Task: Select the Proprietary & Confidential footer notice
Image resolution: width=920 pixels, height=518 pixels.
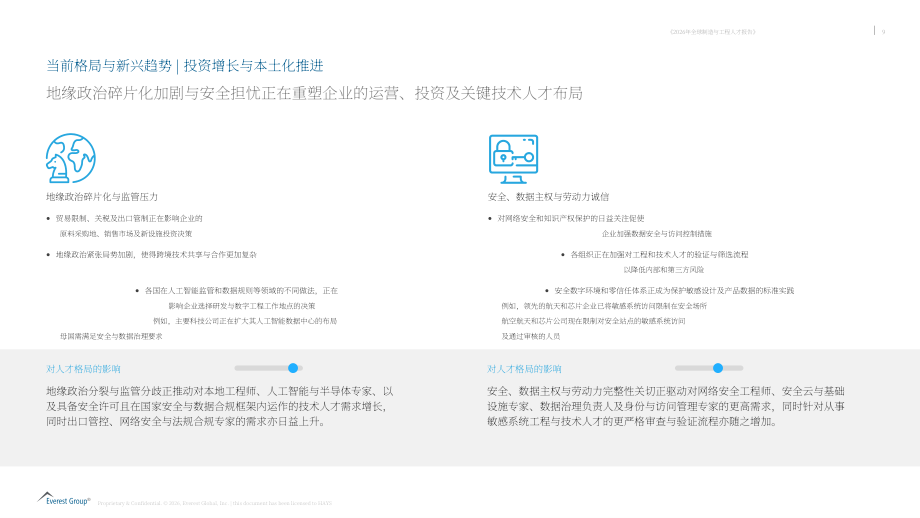Action: 214,503
